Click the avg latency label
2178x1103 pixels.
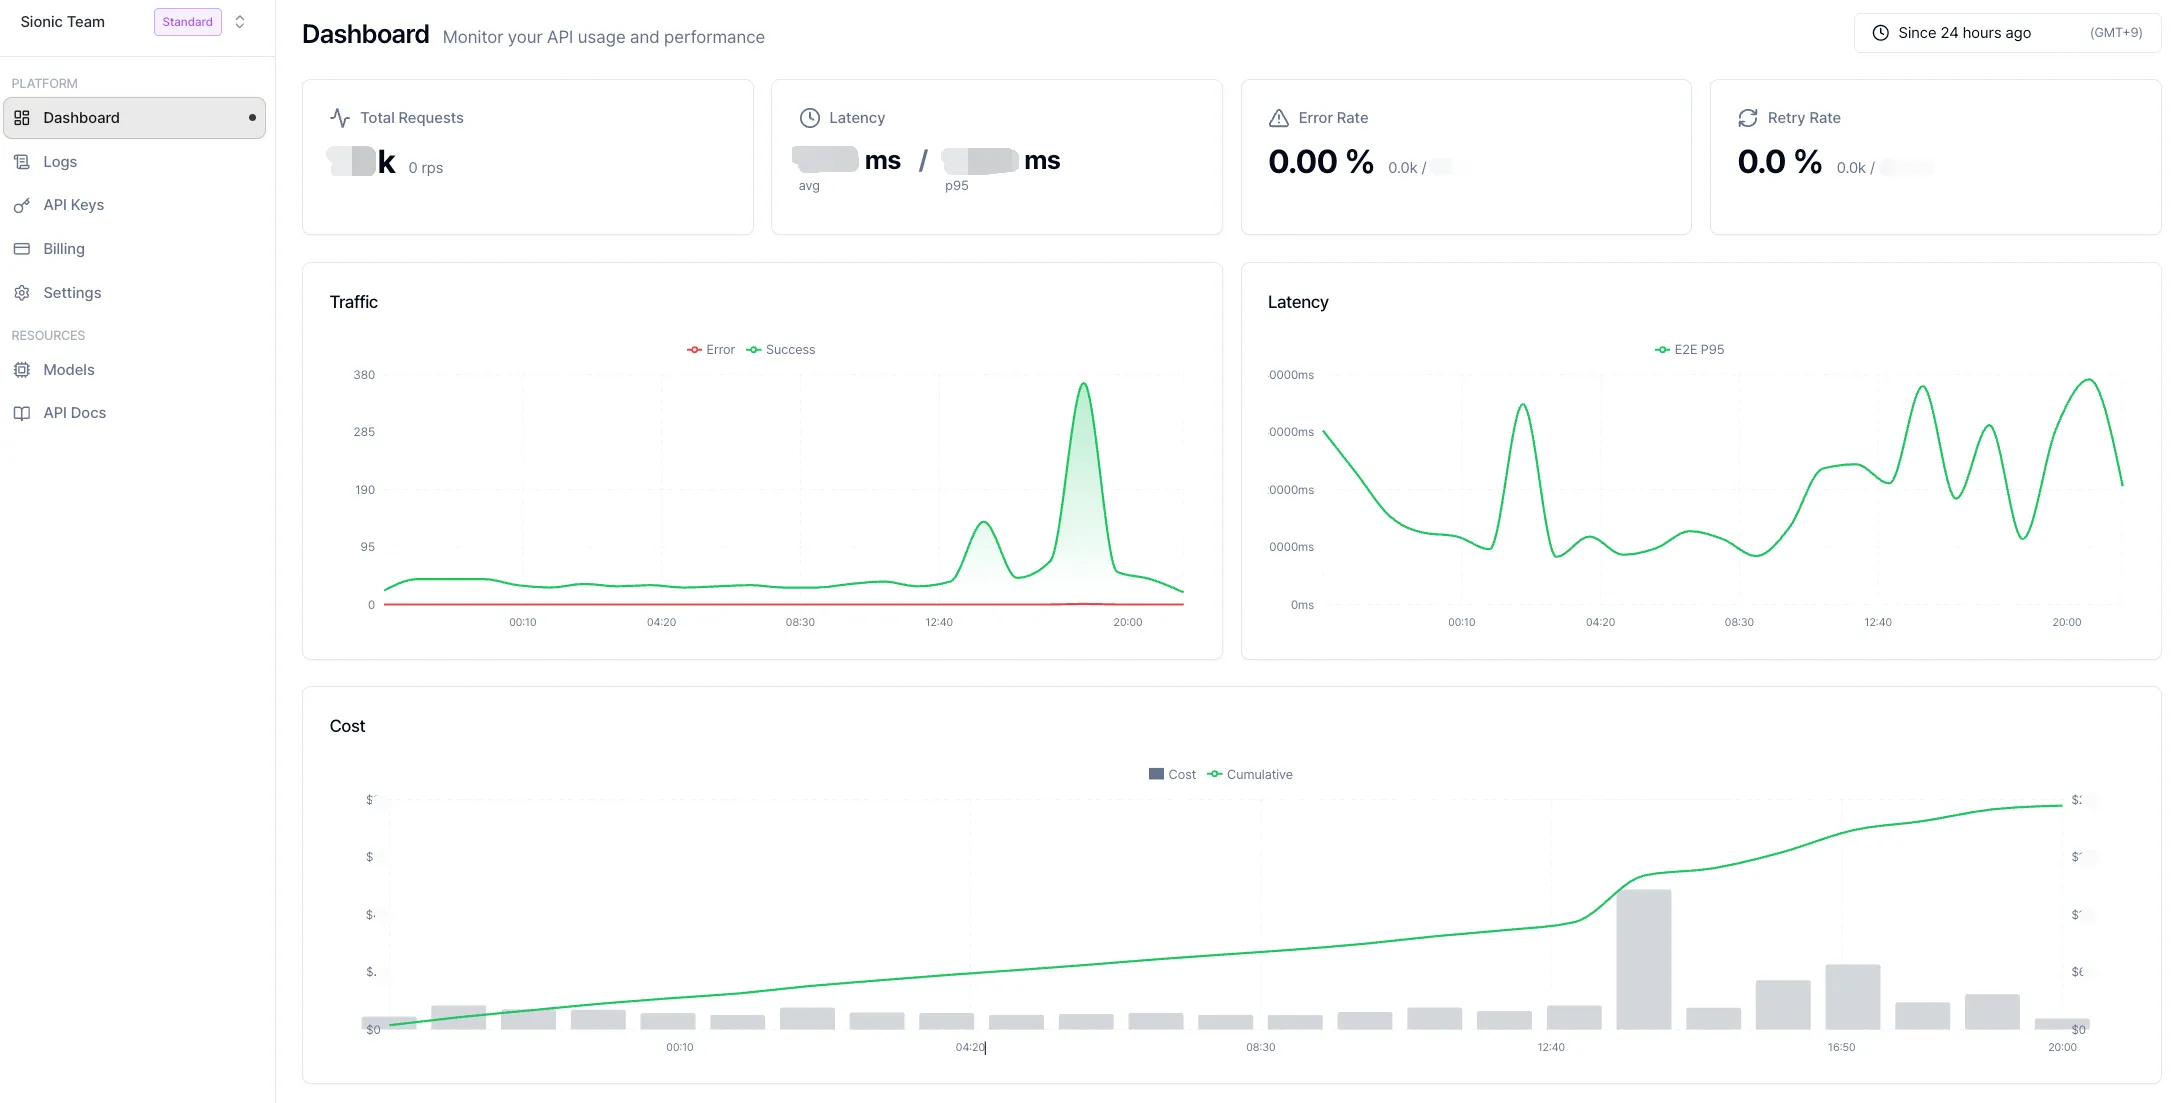tap(809, 186)
